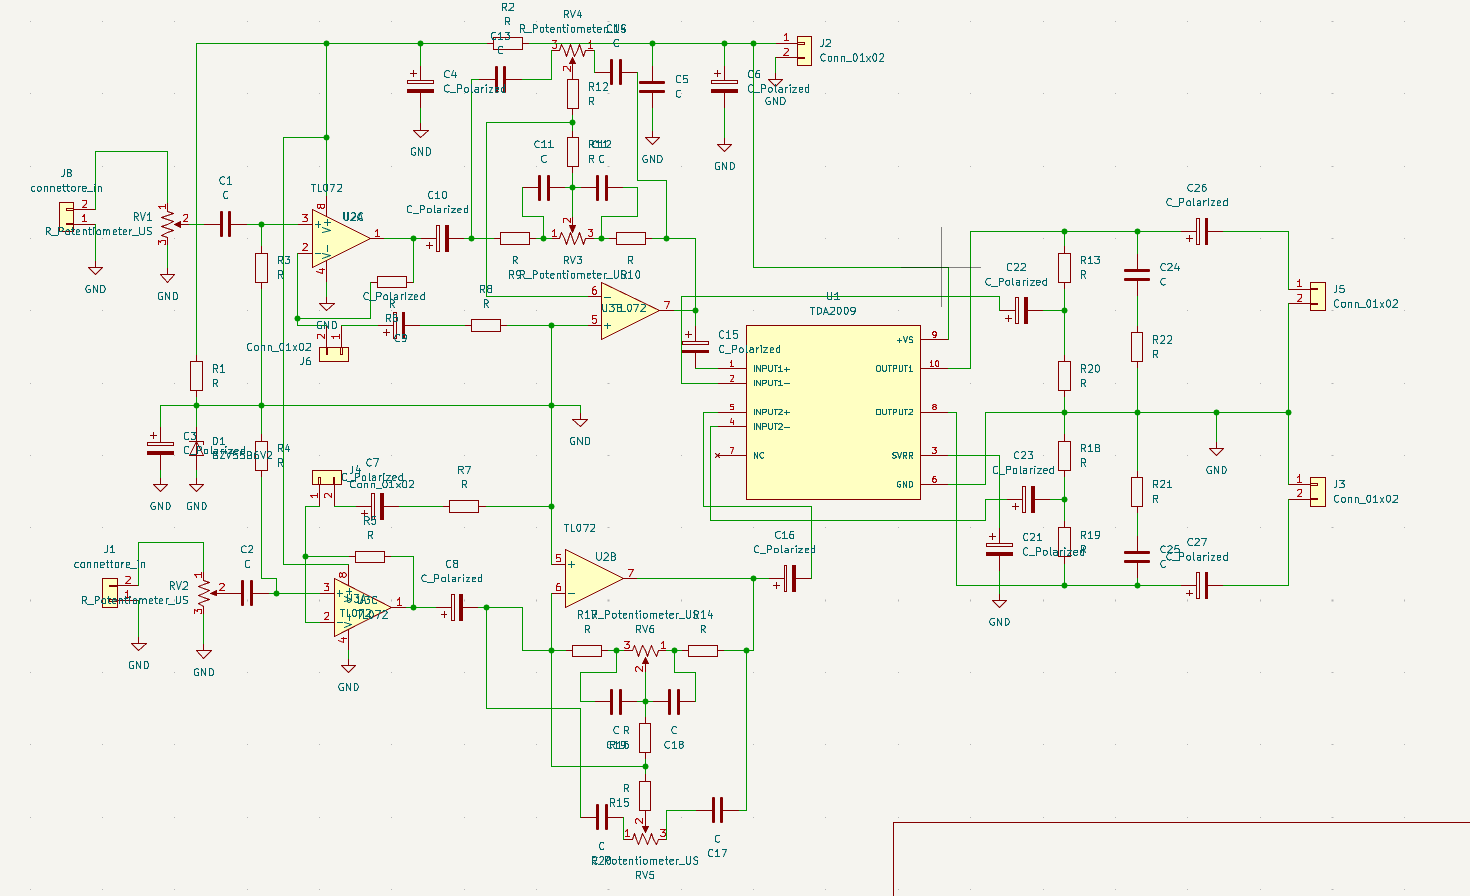Select polarized capacitor C21 symbol
The height and width of the screenshot is (896, 1470).
[999, 549]
